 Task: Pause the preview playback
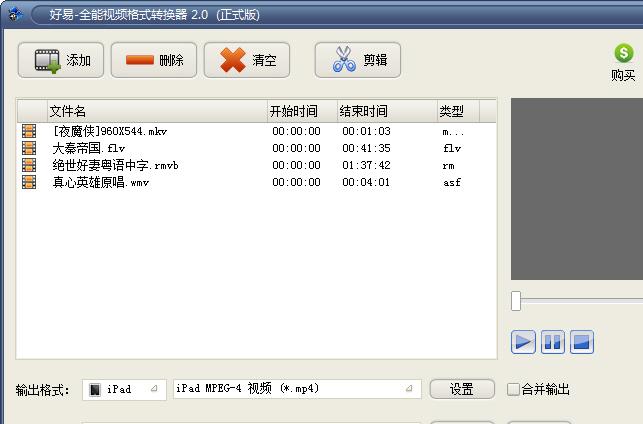tap(552, 342)
